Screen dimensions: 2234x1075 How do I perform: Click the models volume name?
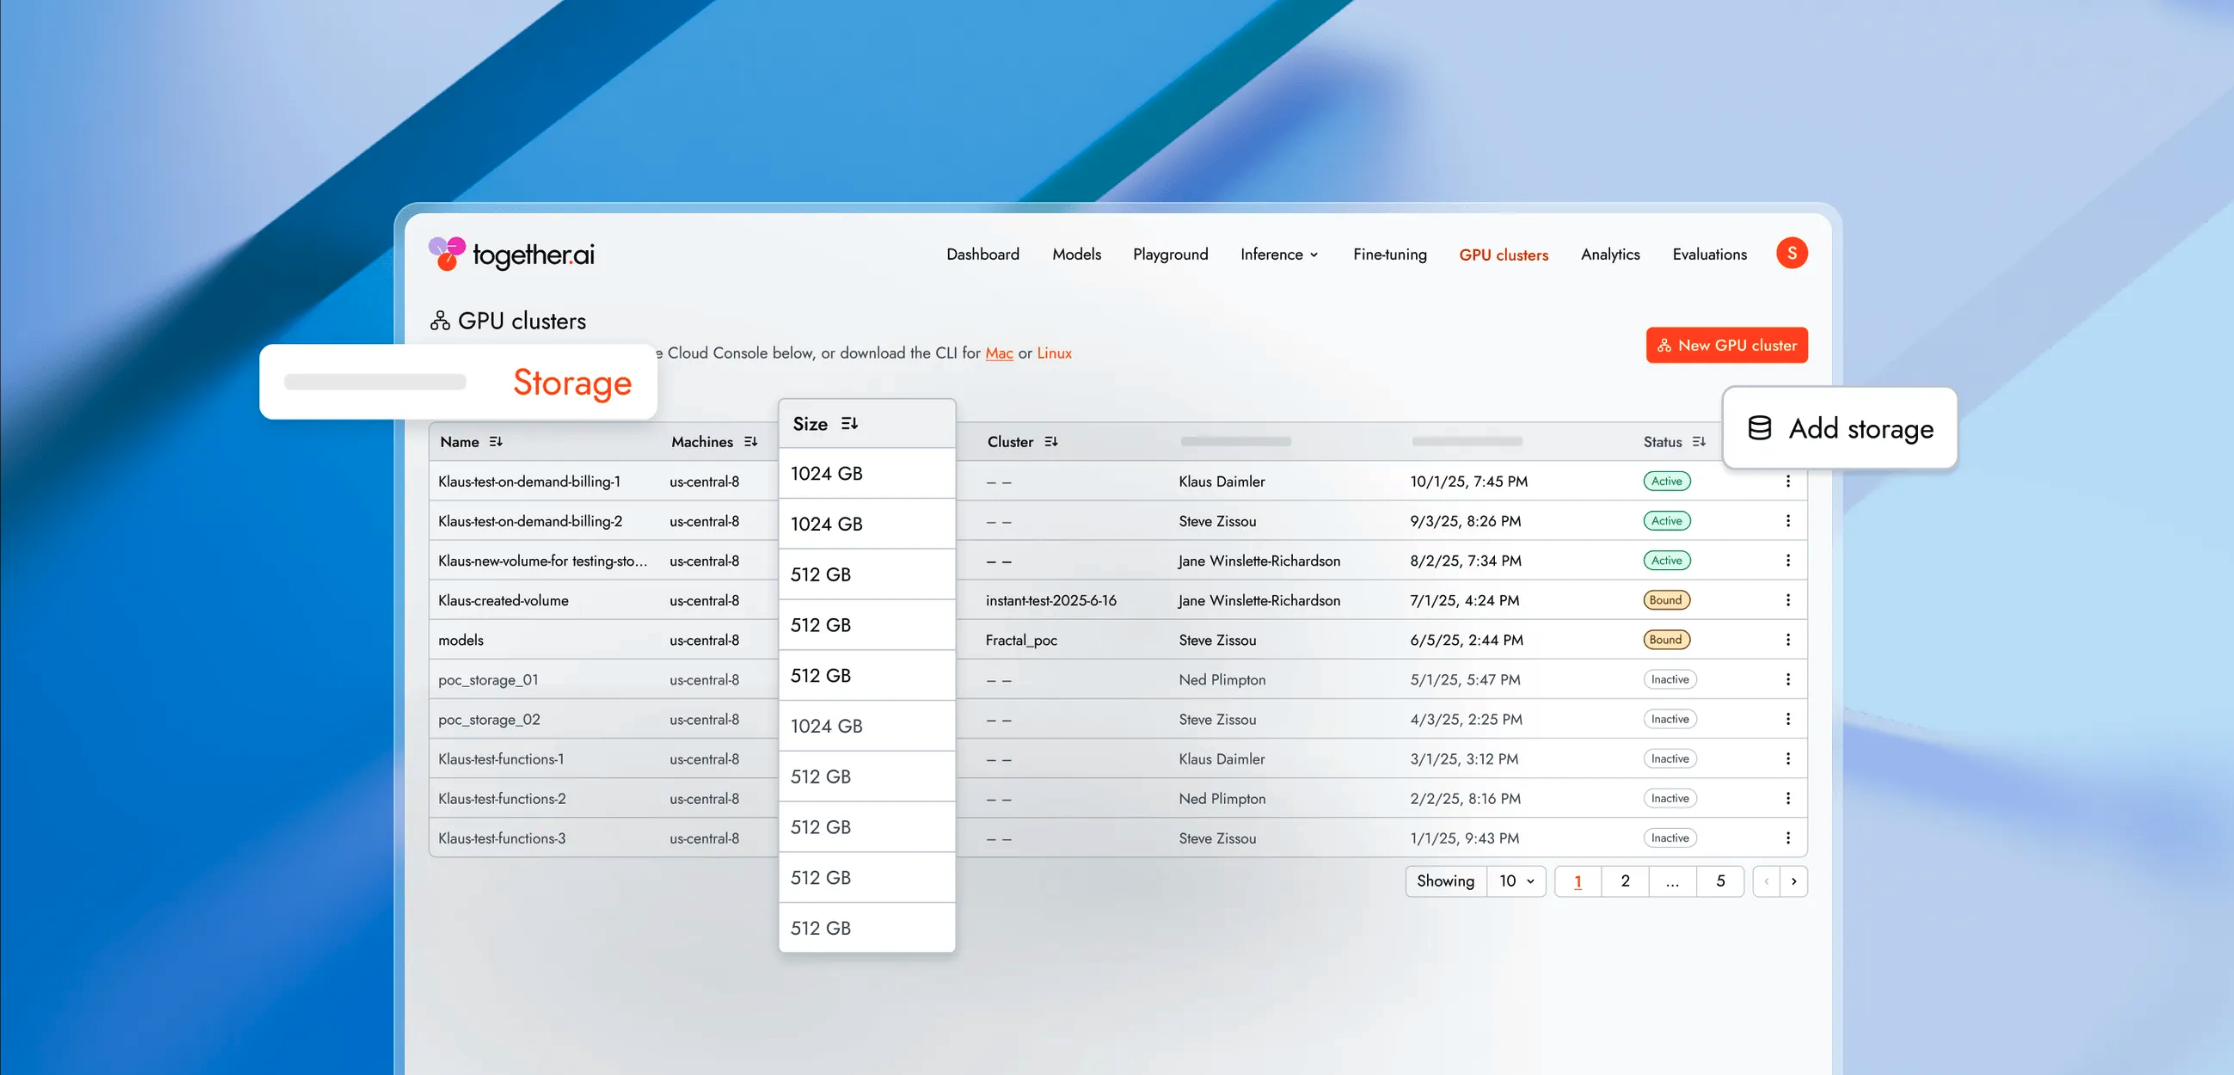pyautogui.click(x=461, y=640)
